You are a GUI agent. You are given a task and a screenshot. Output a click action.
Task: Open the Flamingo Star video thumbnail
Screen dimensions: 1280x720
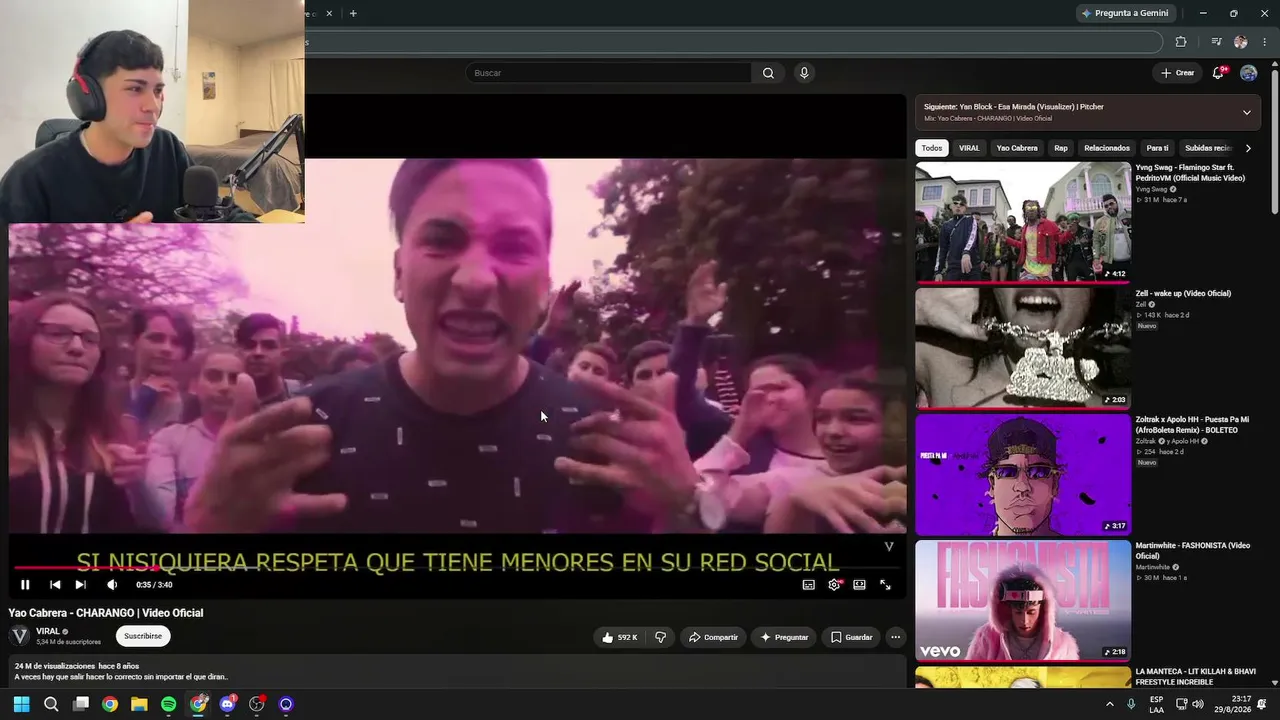tap(1023, 222)
